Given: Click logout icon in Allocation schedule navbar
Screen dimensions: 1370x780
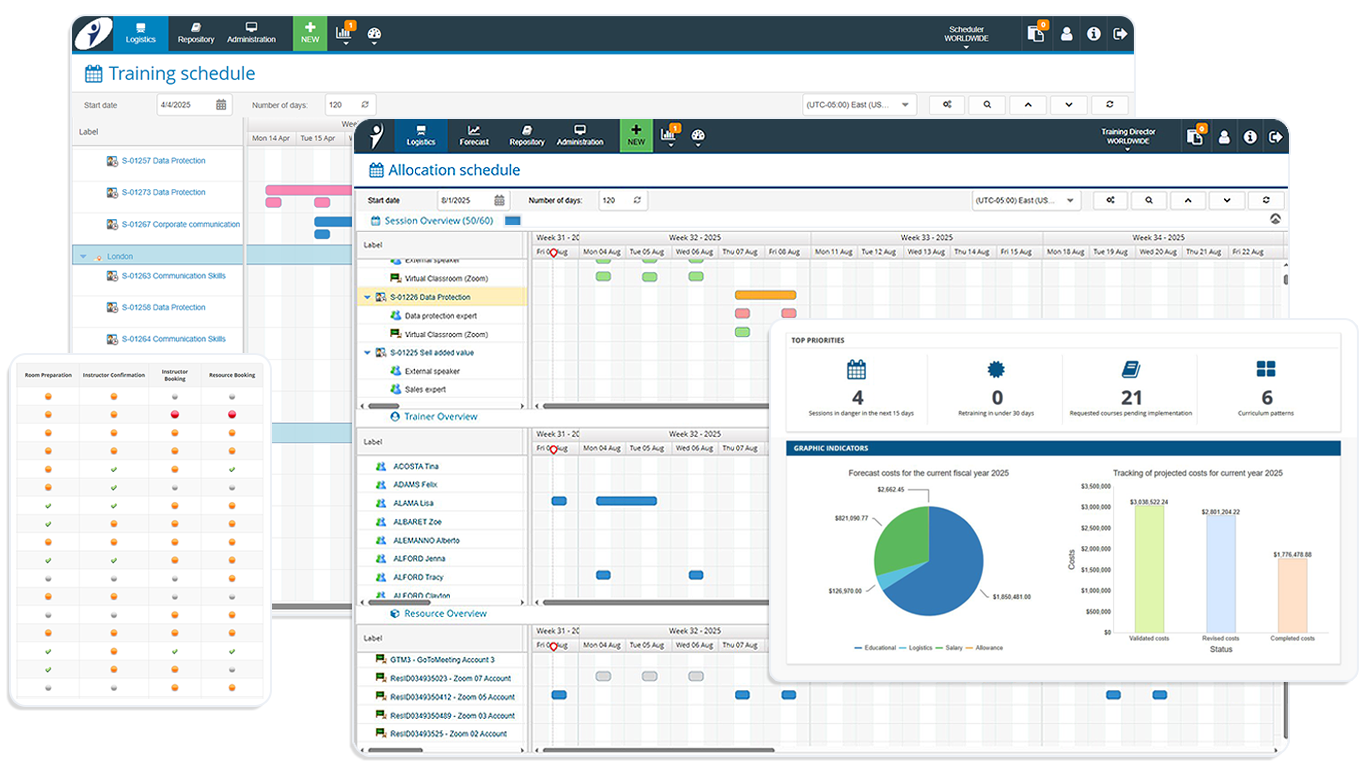Looking at the screenshot, I should click(x=1276, y=137).
